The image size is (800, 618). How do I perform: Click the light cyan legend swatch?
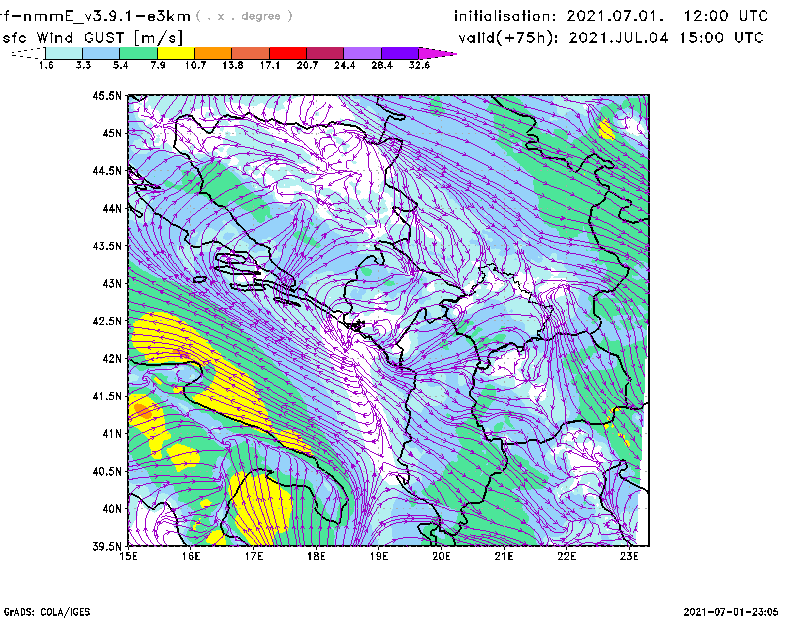[x=64, y=53]
